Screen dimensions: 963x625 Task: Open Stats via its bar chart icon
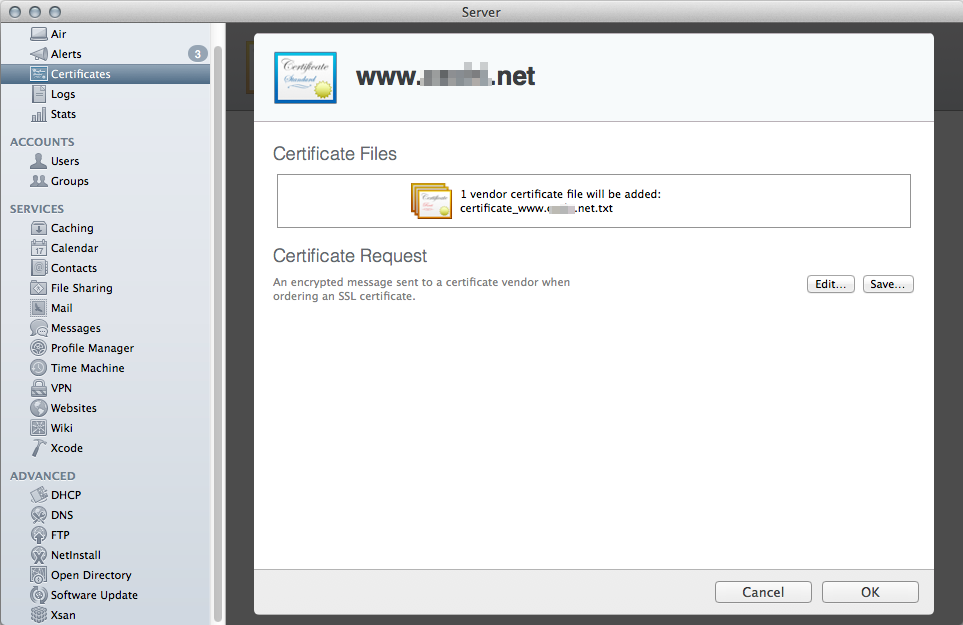pos(39,114)
